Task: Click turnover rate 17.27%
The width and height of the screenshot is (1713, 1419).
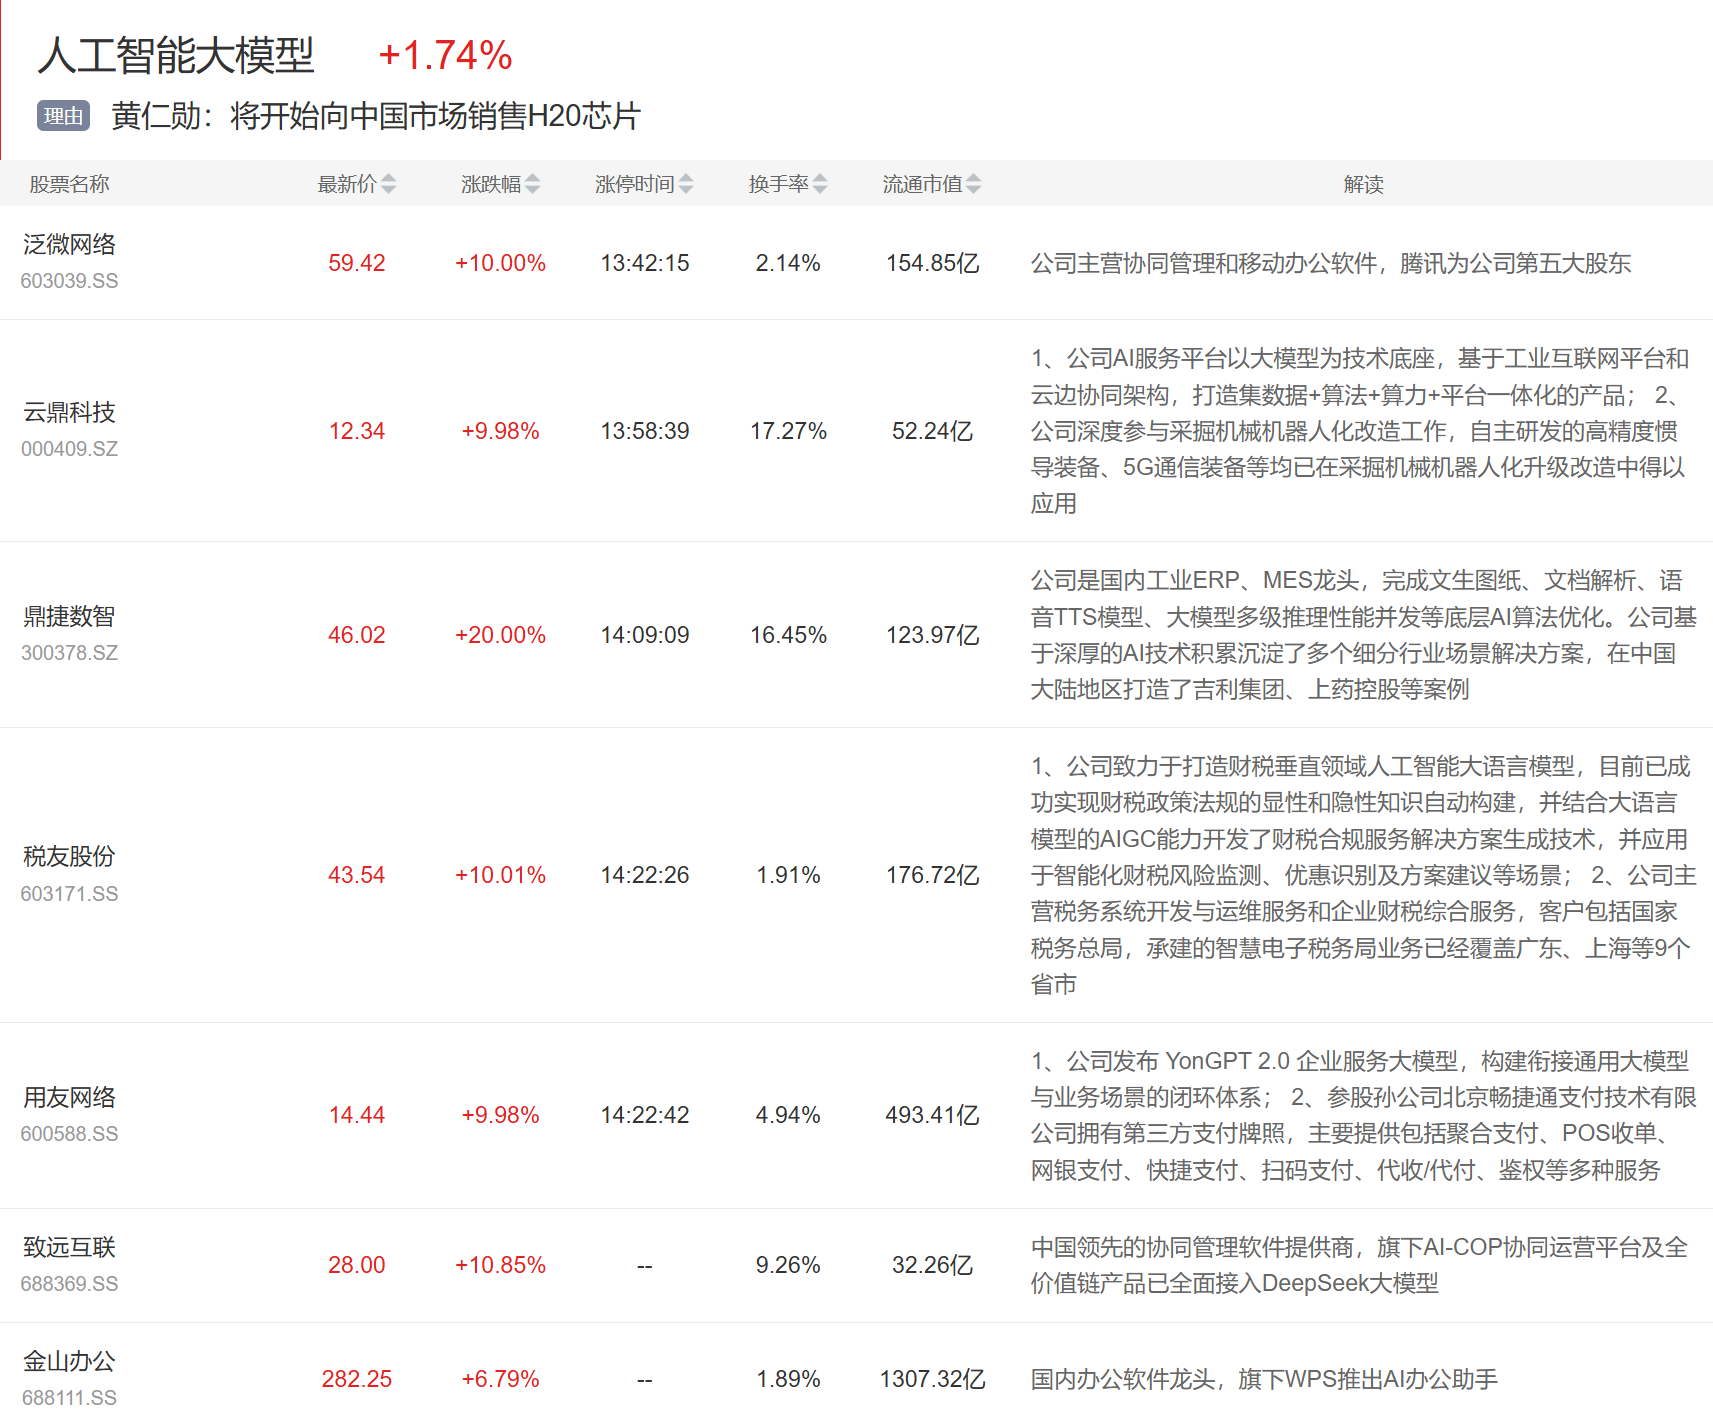Action: click(788, 431)
